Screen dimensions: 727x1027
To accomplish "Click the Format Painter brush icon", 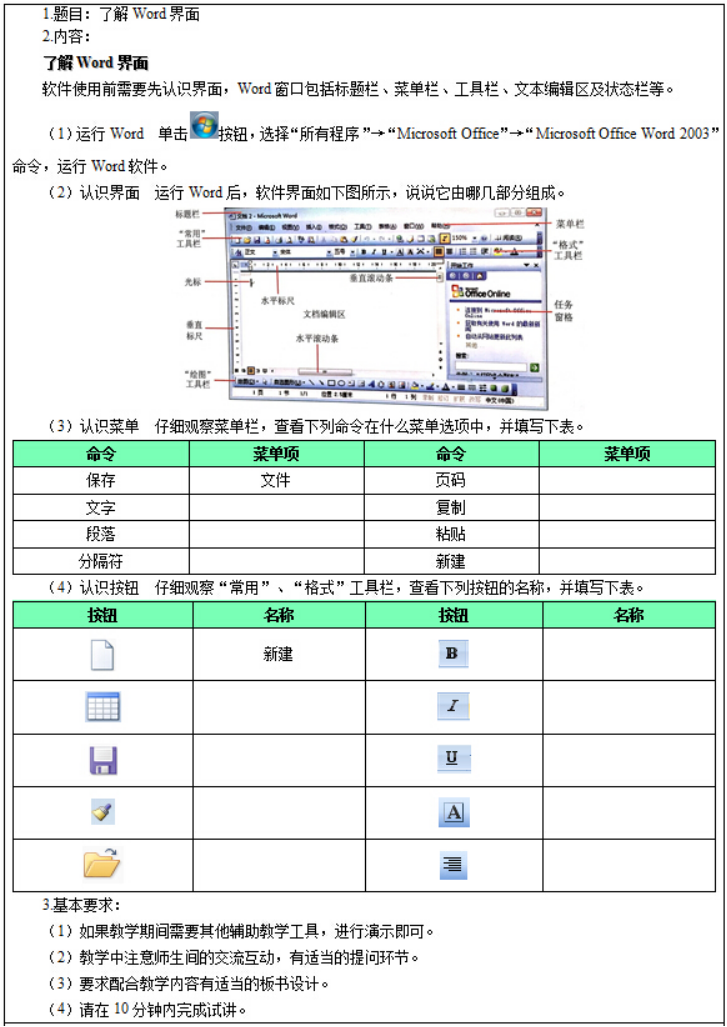I will tap(103, 813).
